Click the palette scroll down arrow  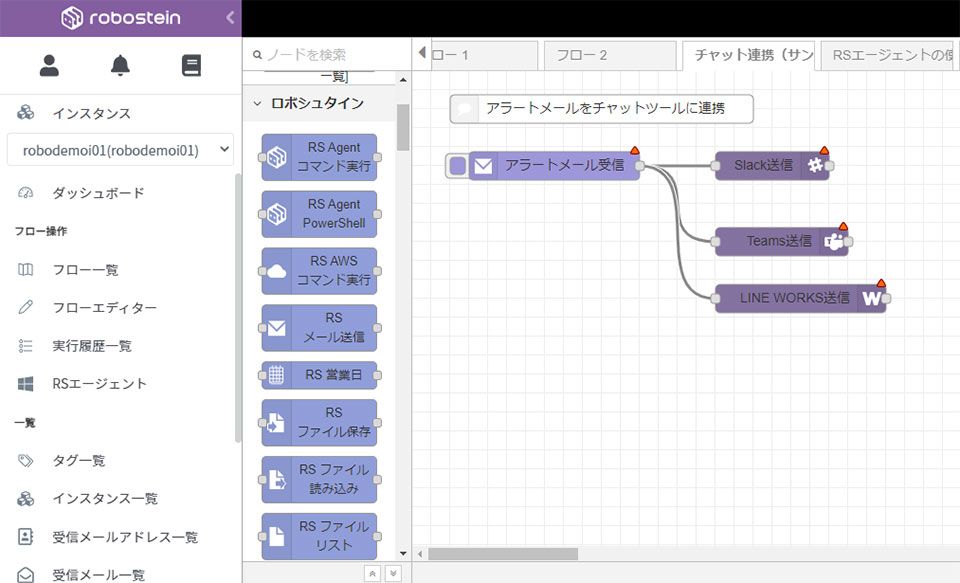coord(403,554)
